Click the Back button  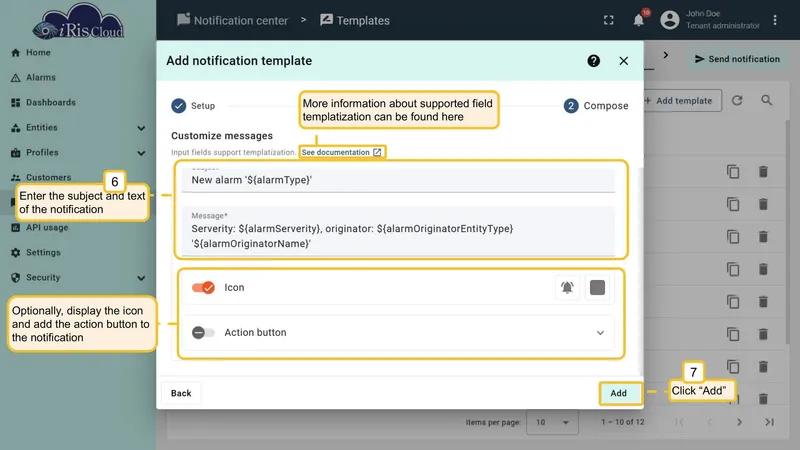coord(181,393)
